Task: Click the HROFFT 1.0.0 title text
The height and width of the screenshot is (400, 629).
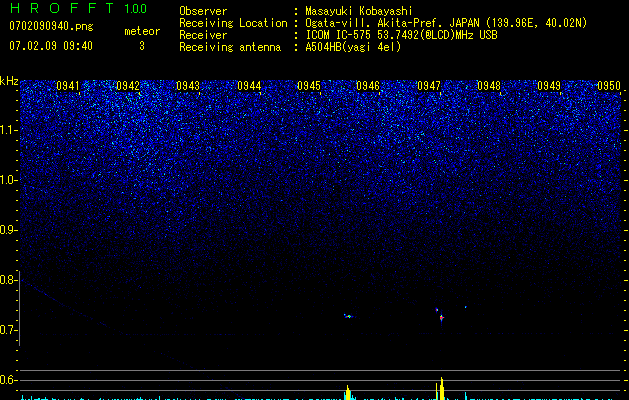Action: point(78,8)
